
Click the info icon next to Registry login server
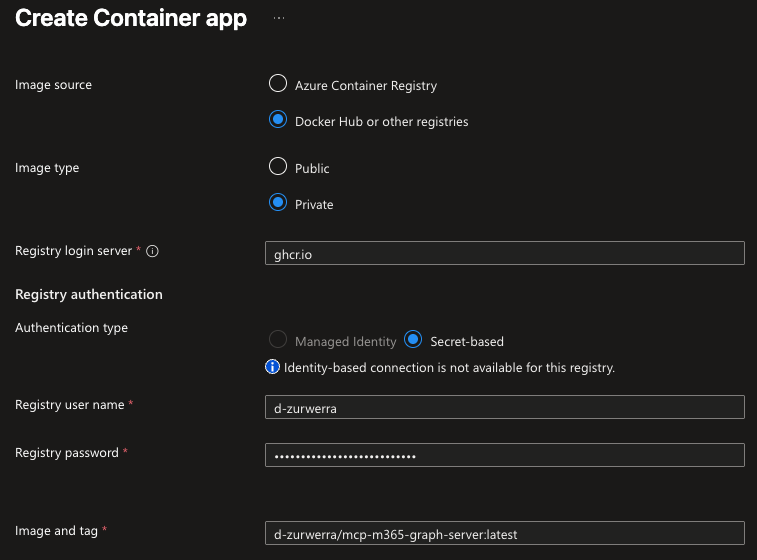152,251
